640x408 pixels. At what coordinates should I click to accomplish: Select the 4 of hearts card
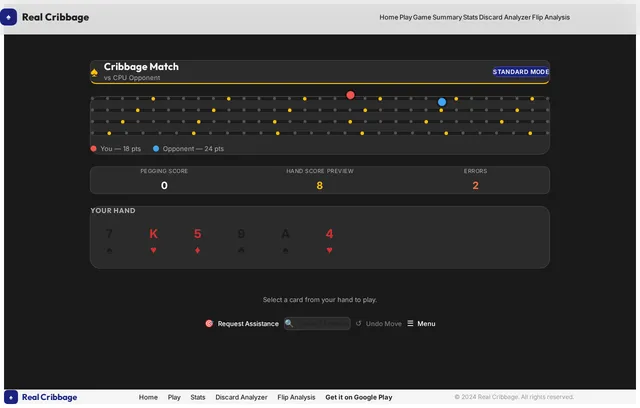(x=329, y=240)
